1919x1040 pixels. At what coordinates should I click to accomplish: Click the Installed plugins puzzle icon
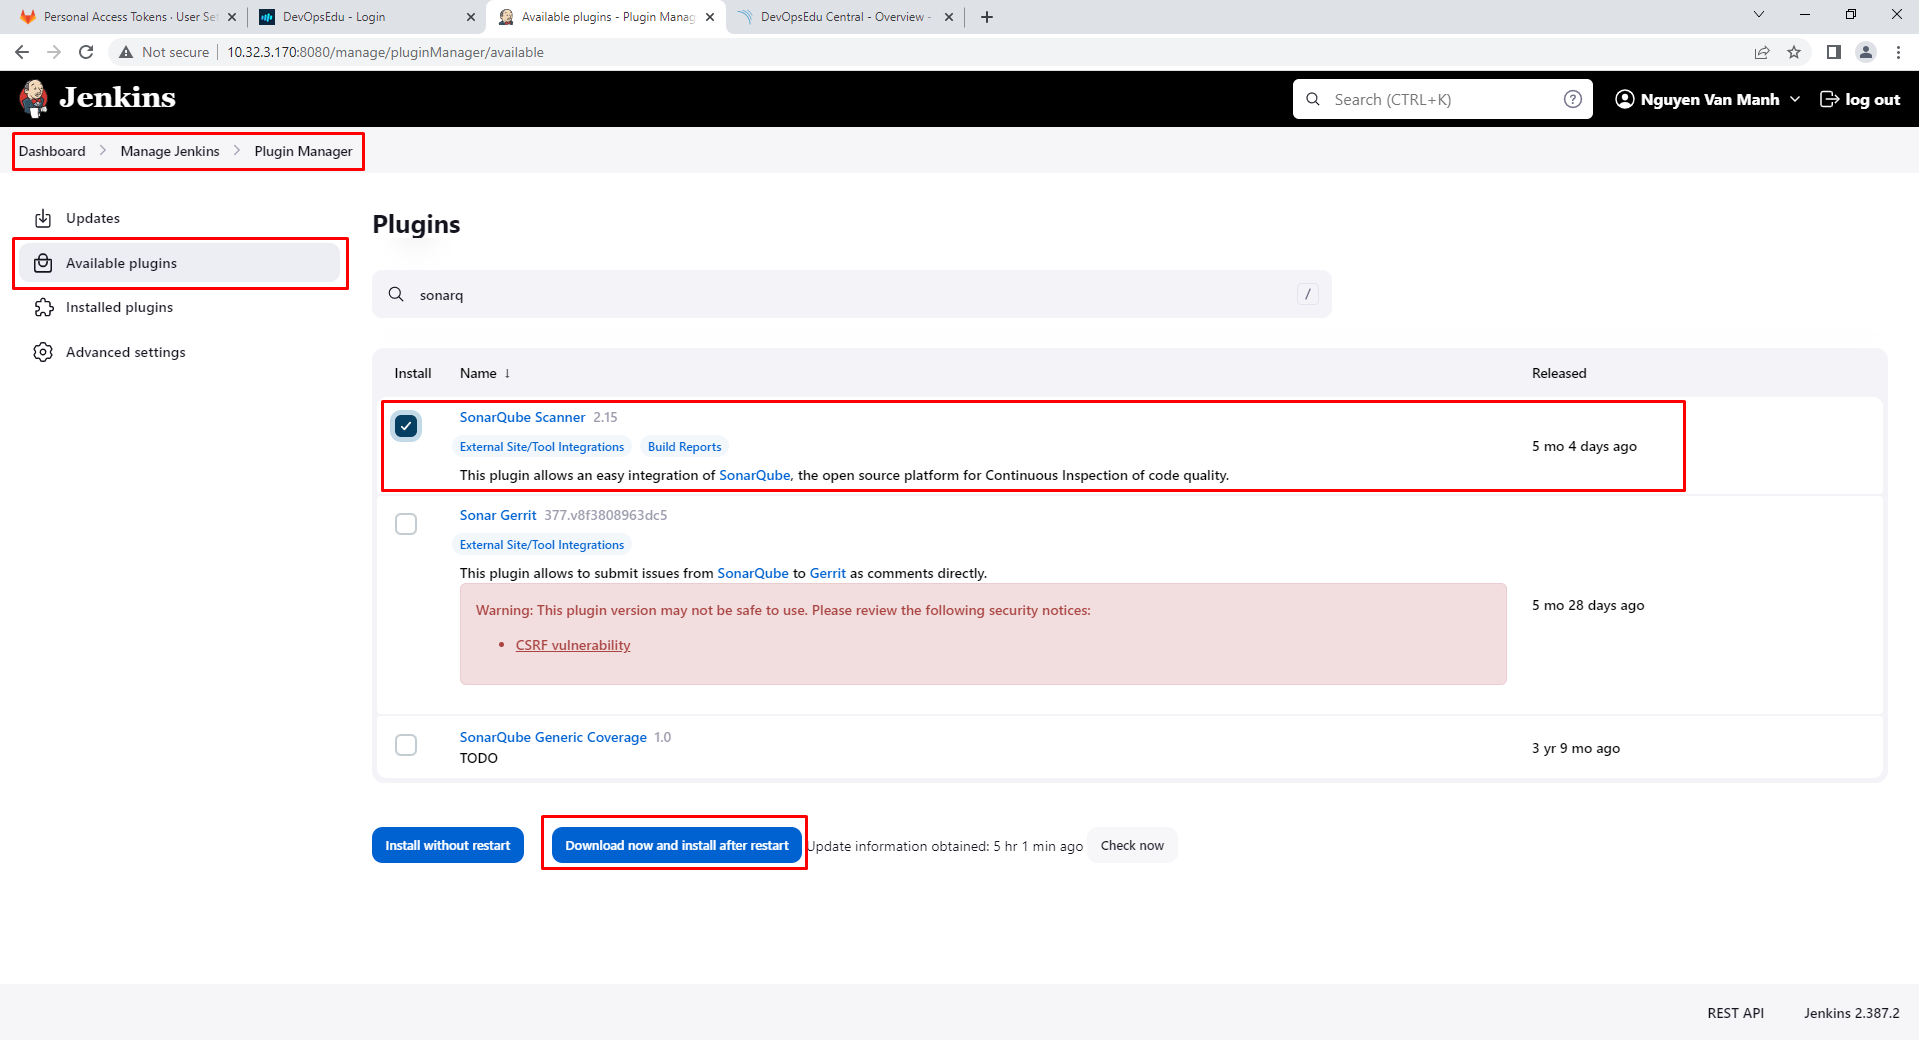click(43, 307)
